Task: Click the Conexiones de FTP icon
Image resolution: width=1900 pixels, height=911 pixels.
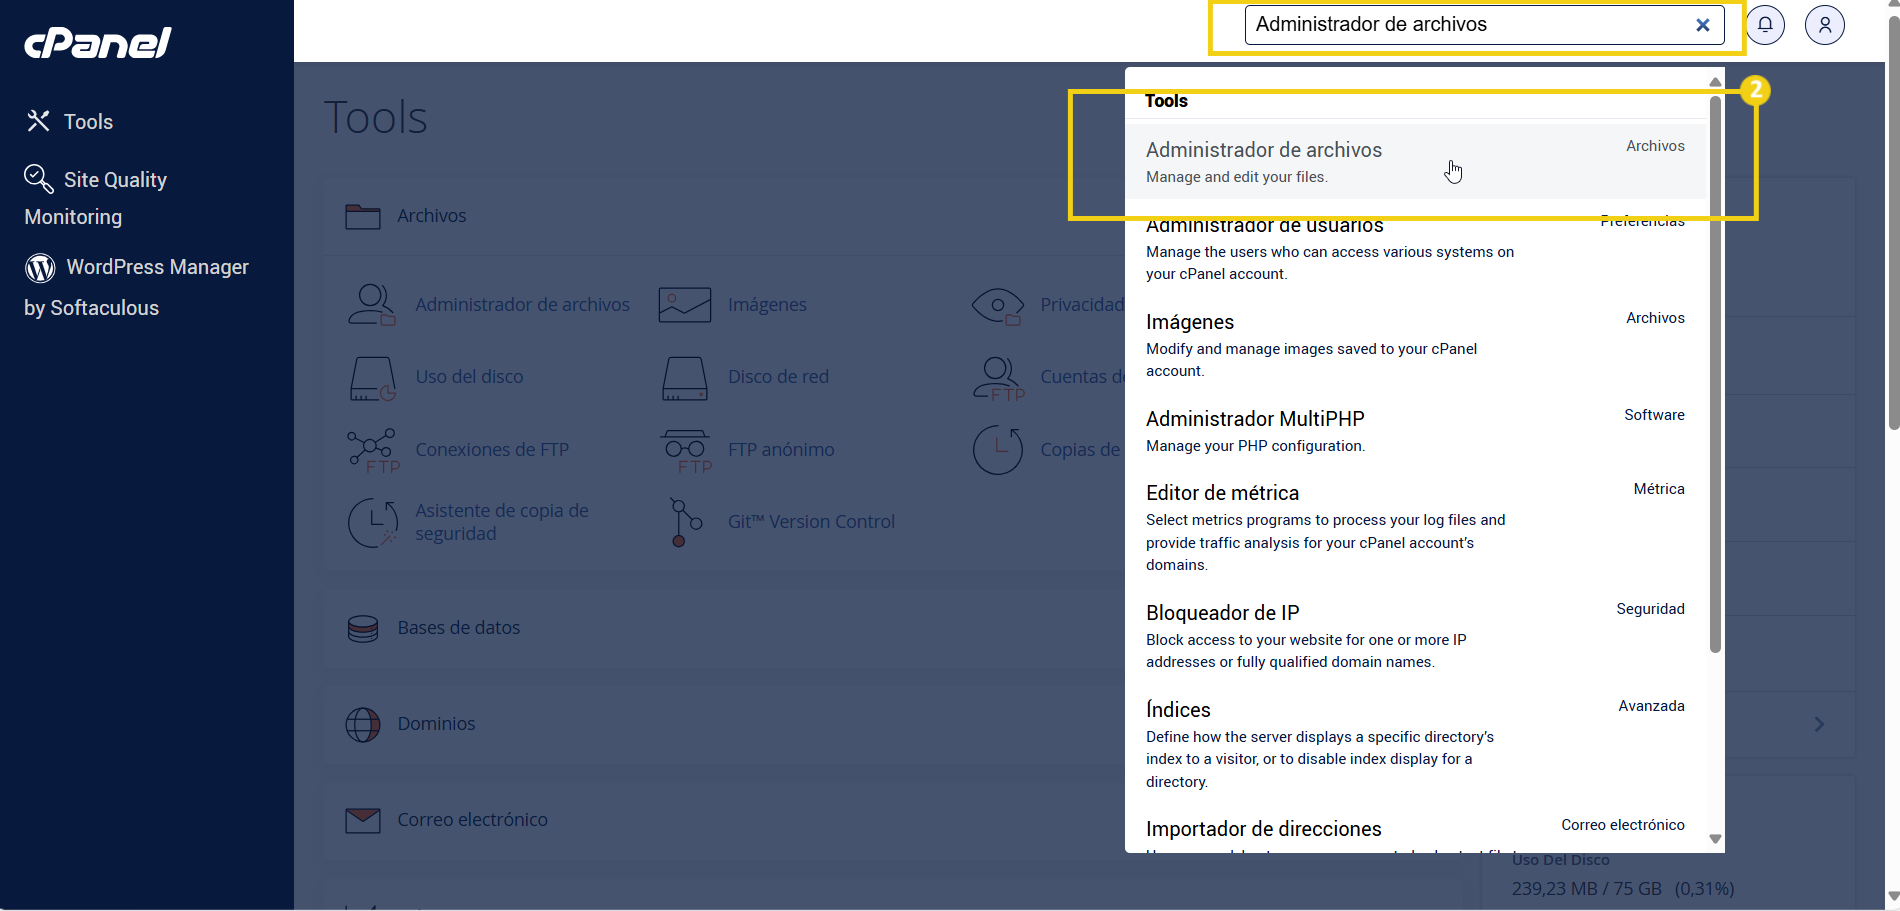Action: (x=373, y=451)
